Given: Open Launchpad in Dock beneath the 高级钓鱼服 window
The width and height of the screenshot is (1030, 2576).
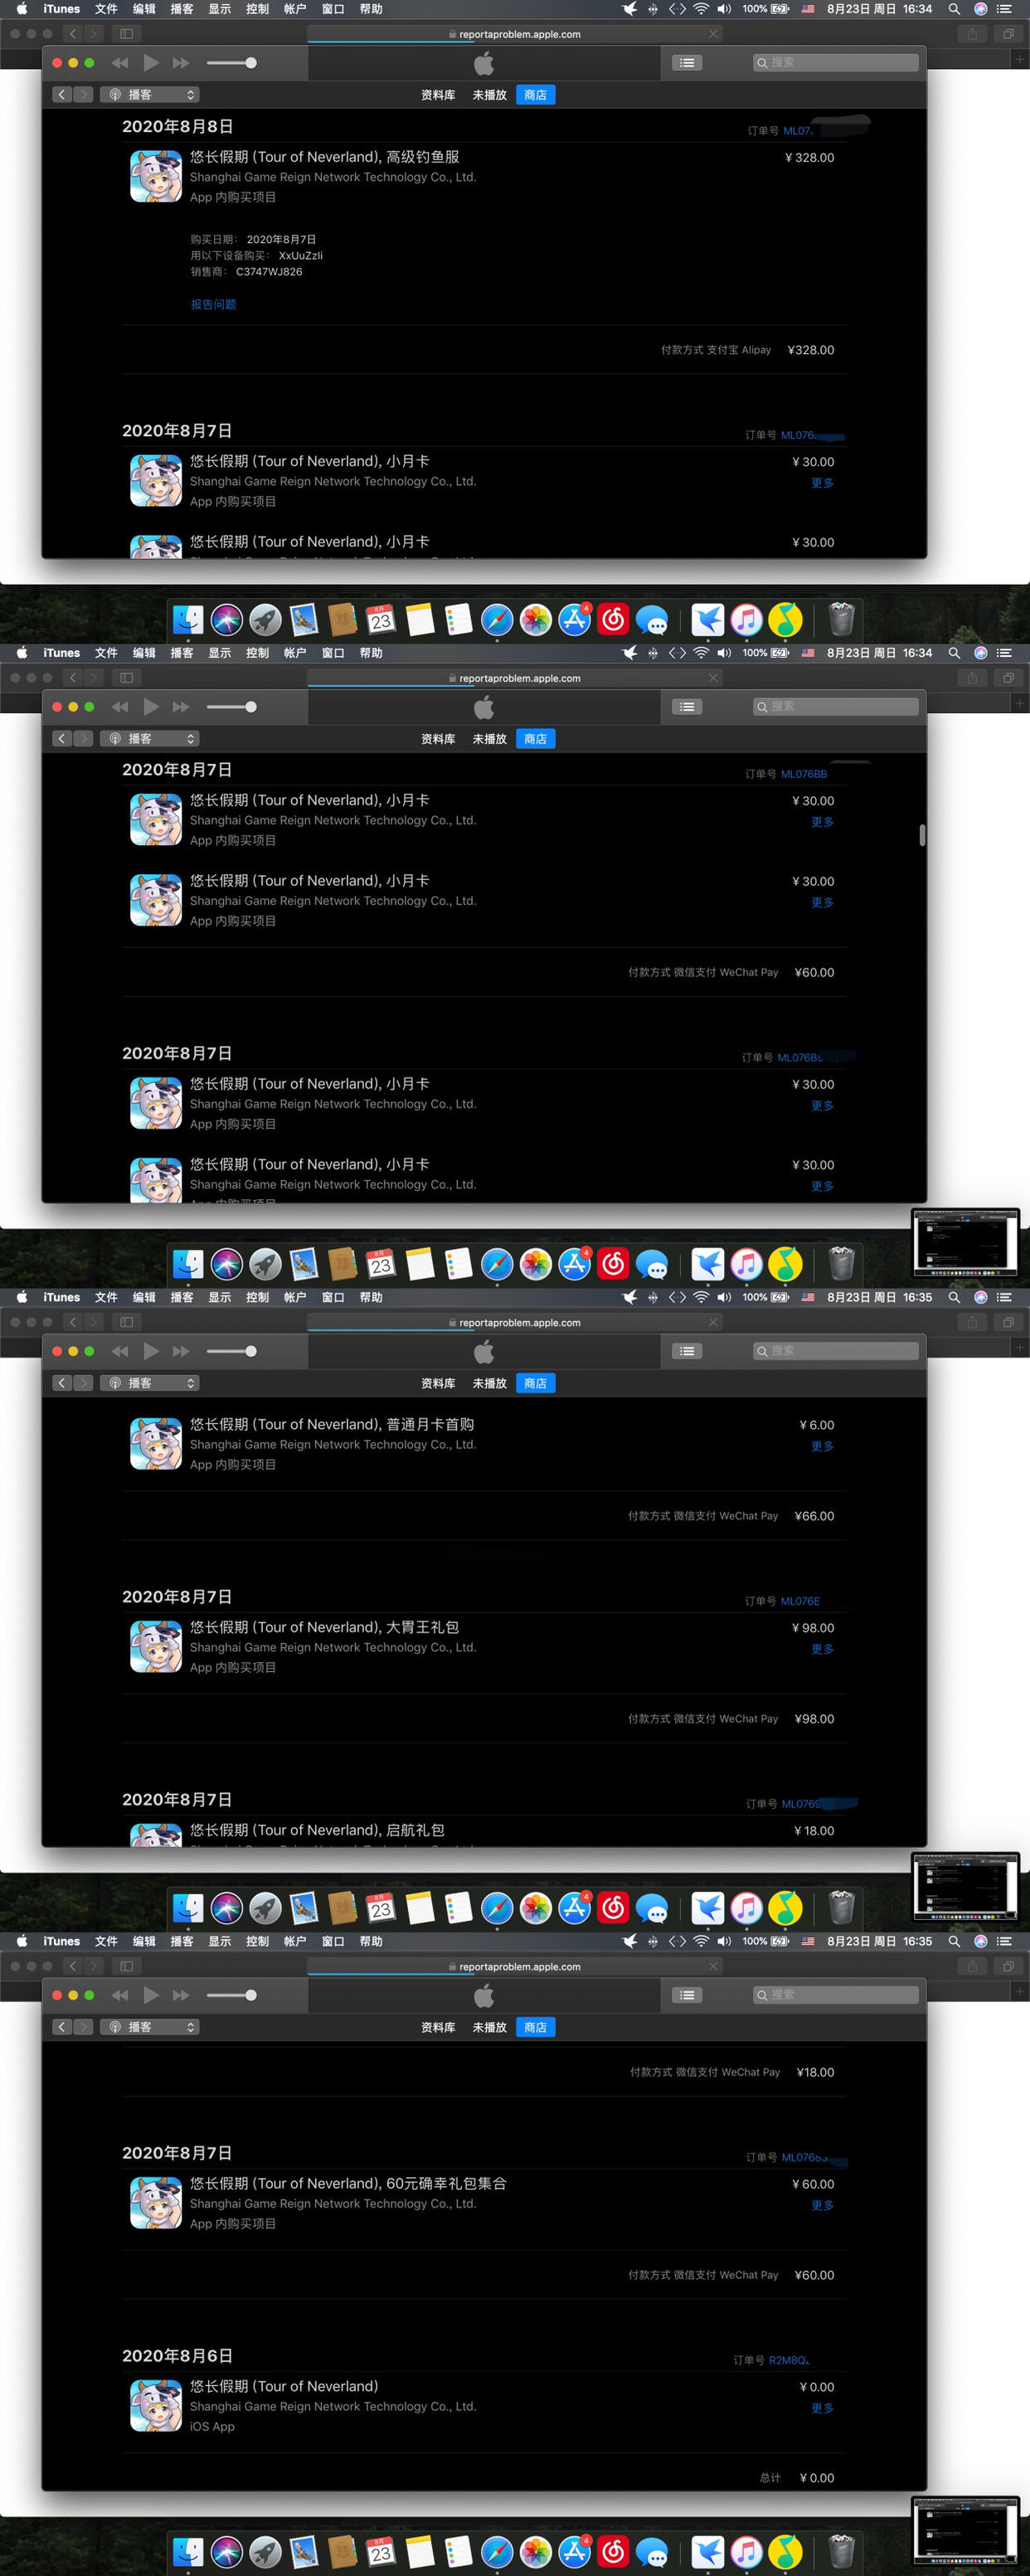Looking at the screenshot, I should pos(265,620).
